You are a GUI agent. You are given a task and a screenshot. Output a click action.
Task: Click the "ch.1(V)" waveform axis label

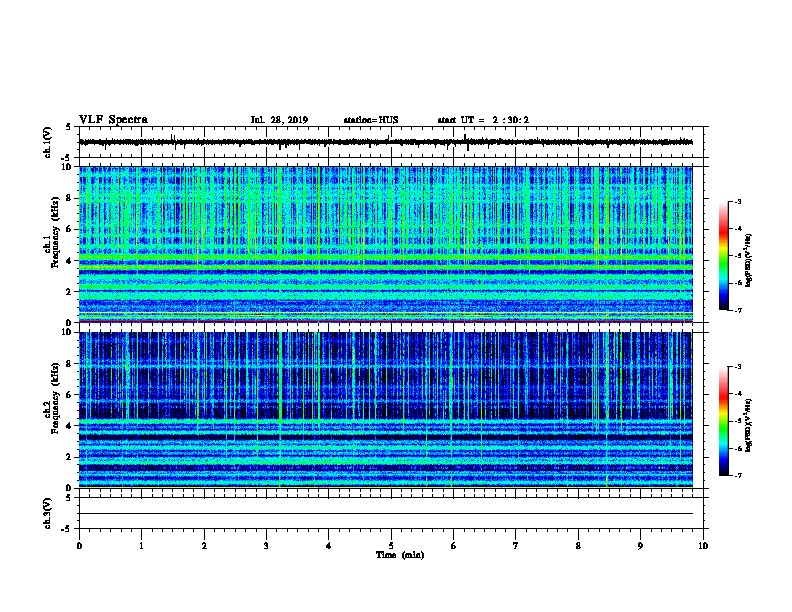[x=47, y=142]
